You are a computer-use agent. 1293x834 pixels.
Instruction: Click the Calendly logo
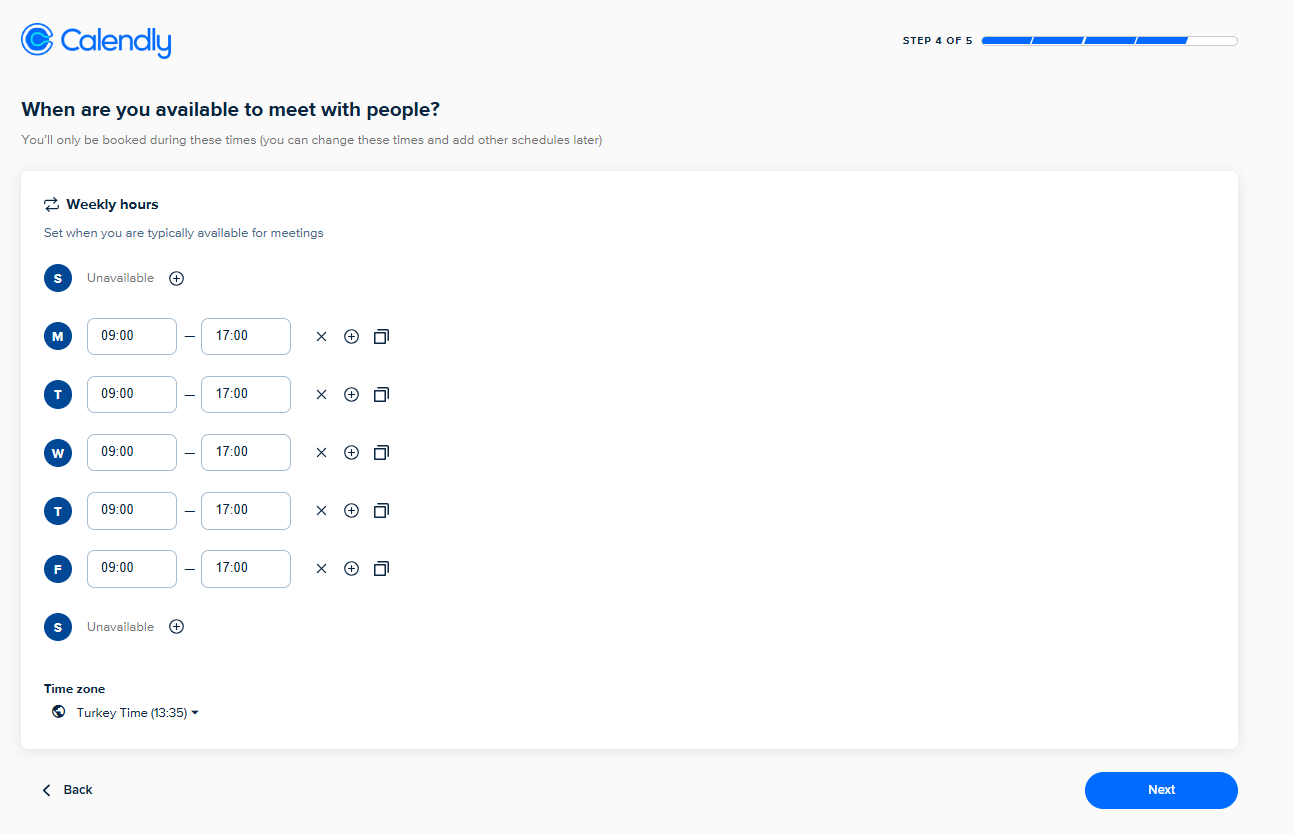point(96,40)
